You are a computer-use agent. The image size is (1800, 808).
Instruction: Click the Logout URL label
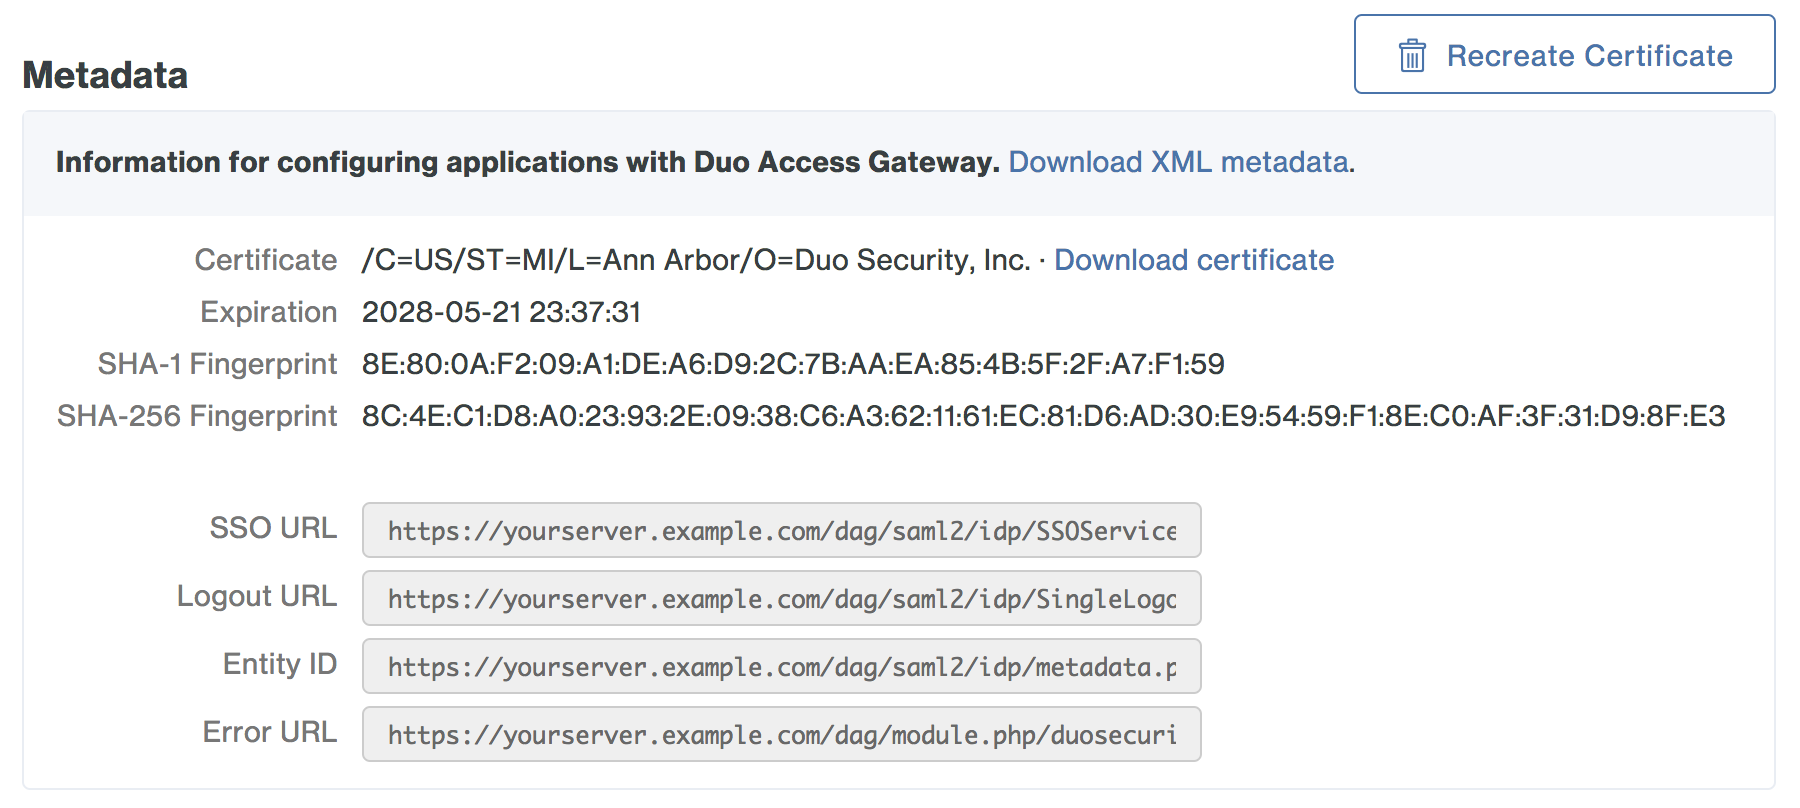click(x=256, y=596)
